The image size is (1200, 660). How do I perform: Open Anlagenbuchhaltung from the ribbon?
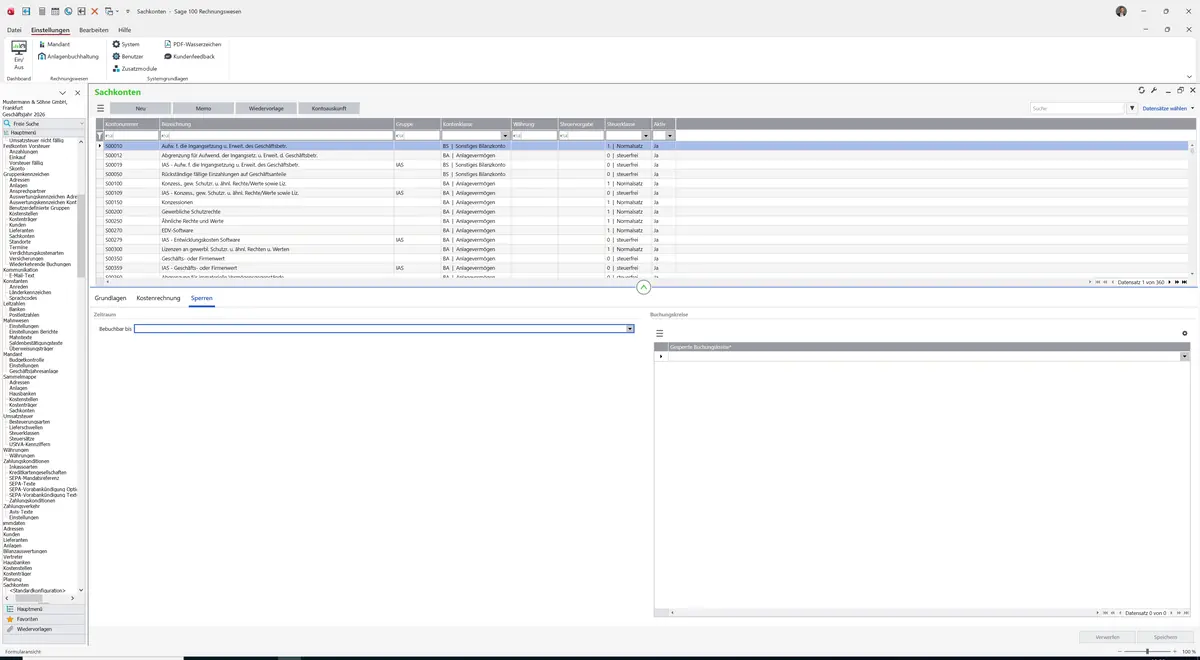pyautogui.click(x=67, y=56)
